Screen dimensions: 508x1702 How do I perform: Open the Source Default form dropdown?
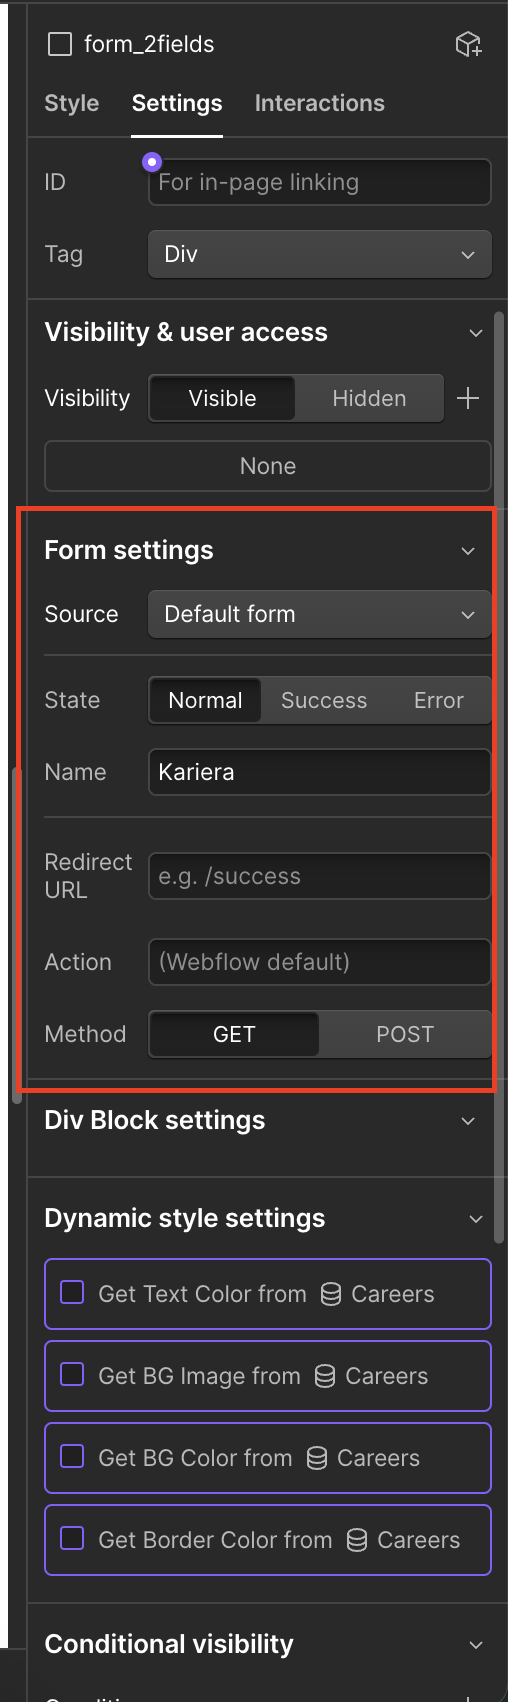point(320,614)
